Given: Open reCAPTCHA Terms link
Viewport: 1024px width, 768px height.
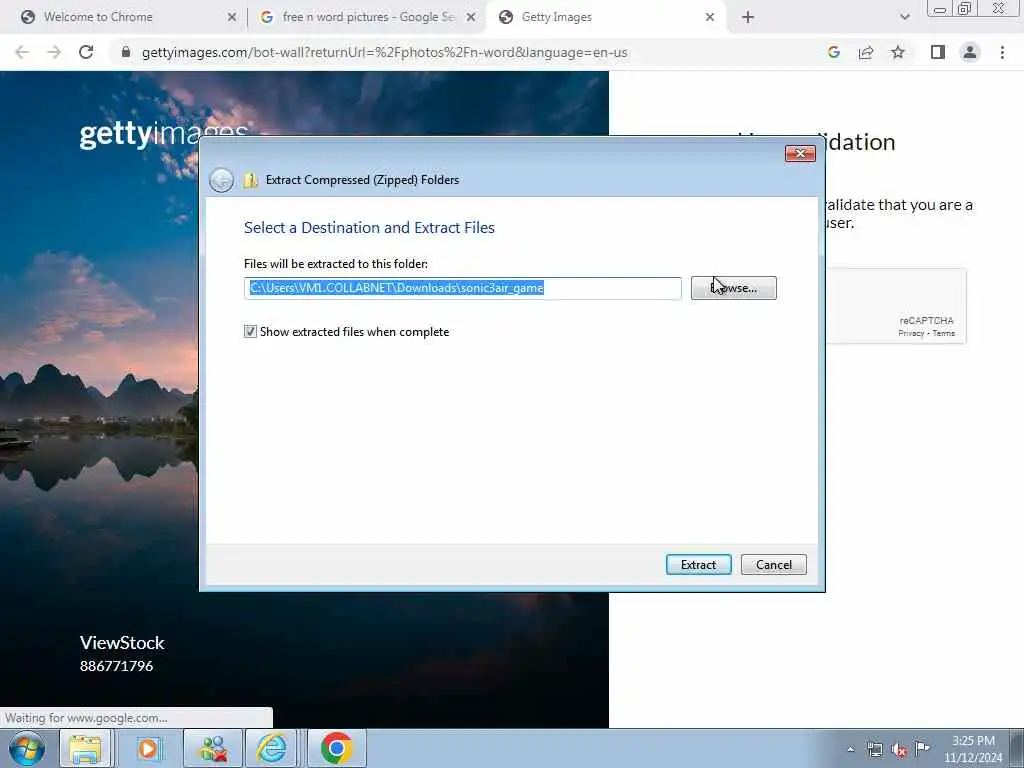Looking at the screenshot, I should click(944, 333).
